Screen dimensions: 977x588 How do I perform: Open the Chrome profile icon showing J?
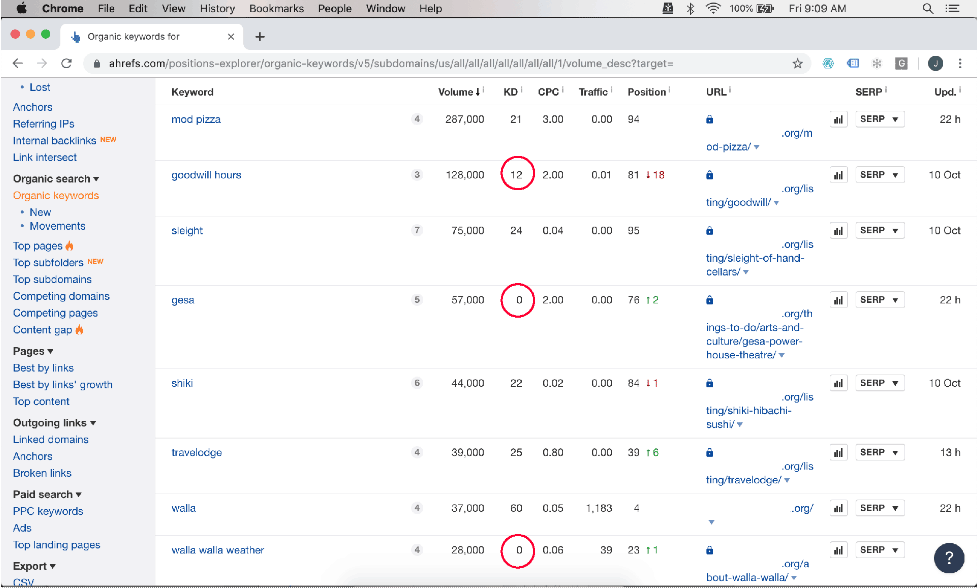935,63
